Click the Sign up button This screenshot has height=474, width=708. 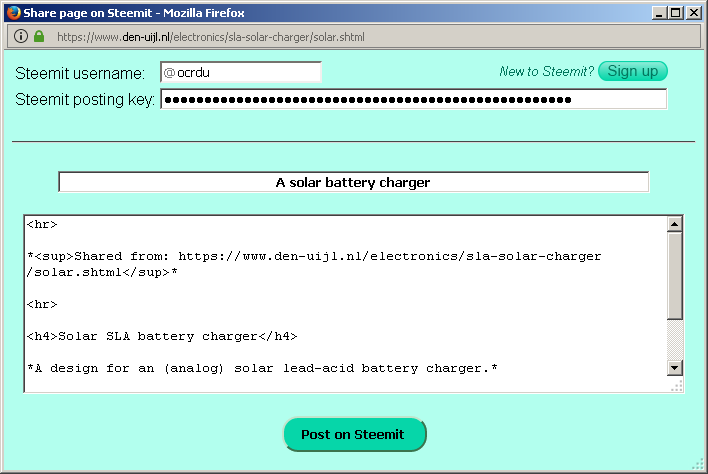(633, 71)
